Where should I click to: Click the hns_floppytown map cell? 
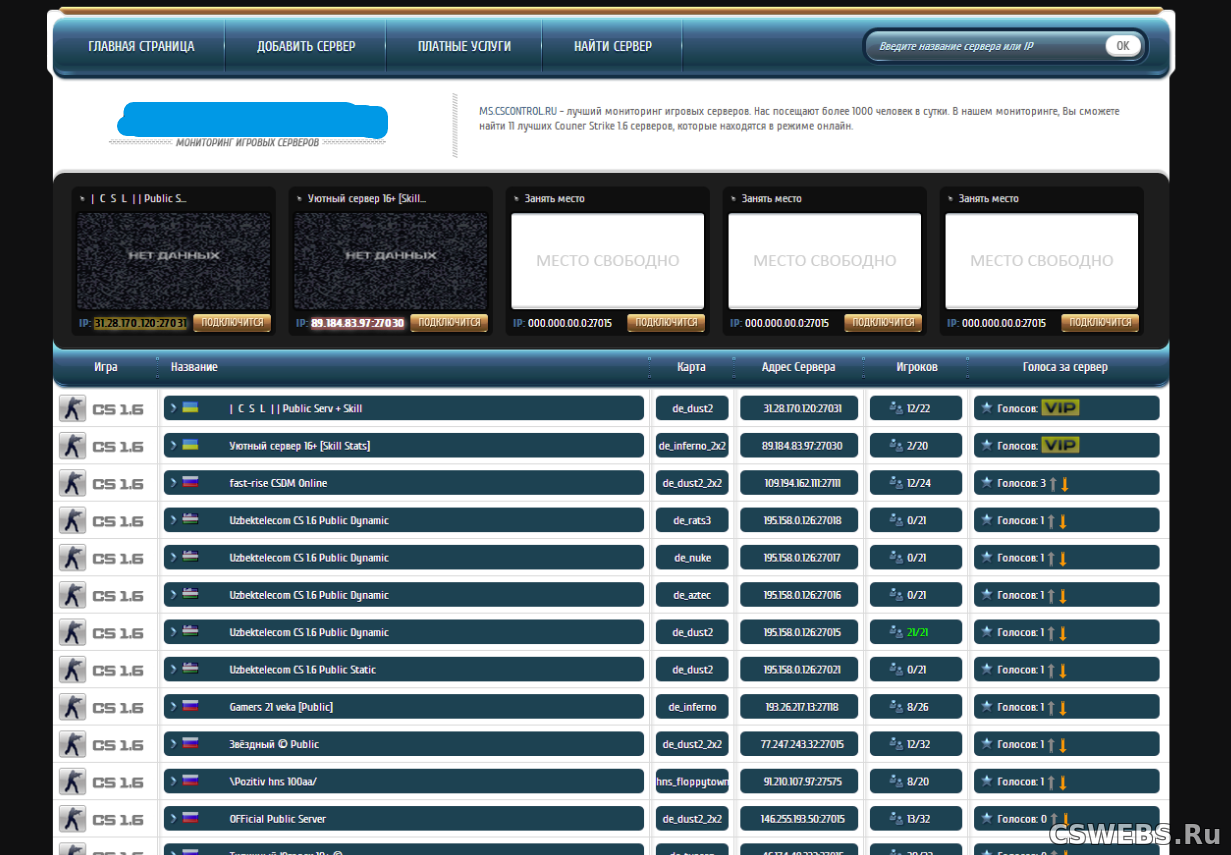pos(692,781)
